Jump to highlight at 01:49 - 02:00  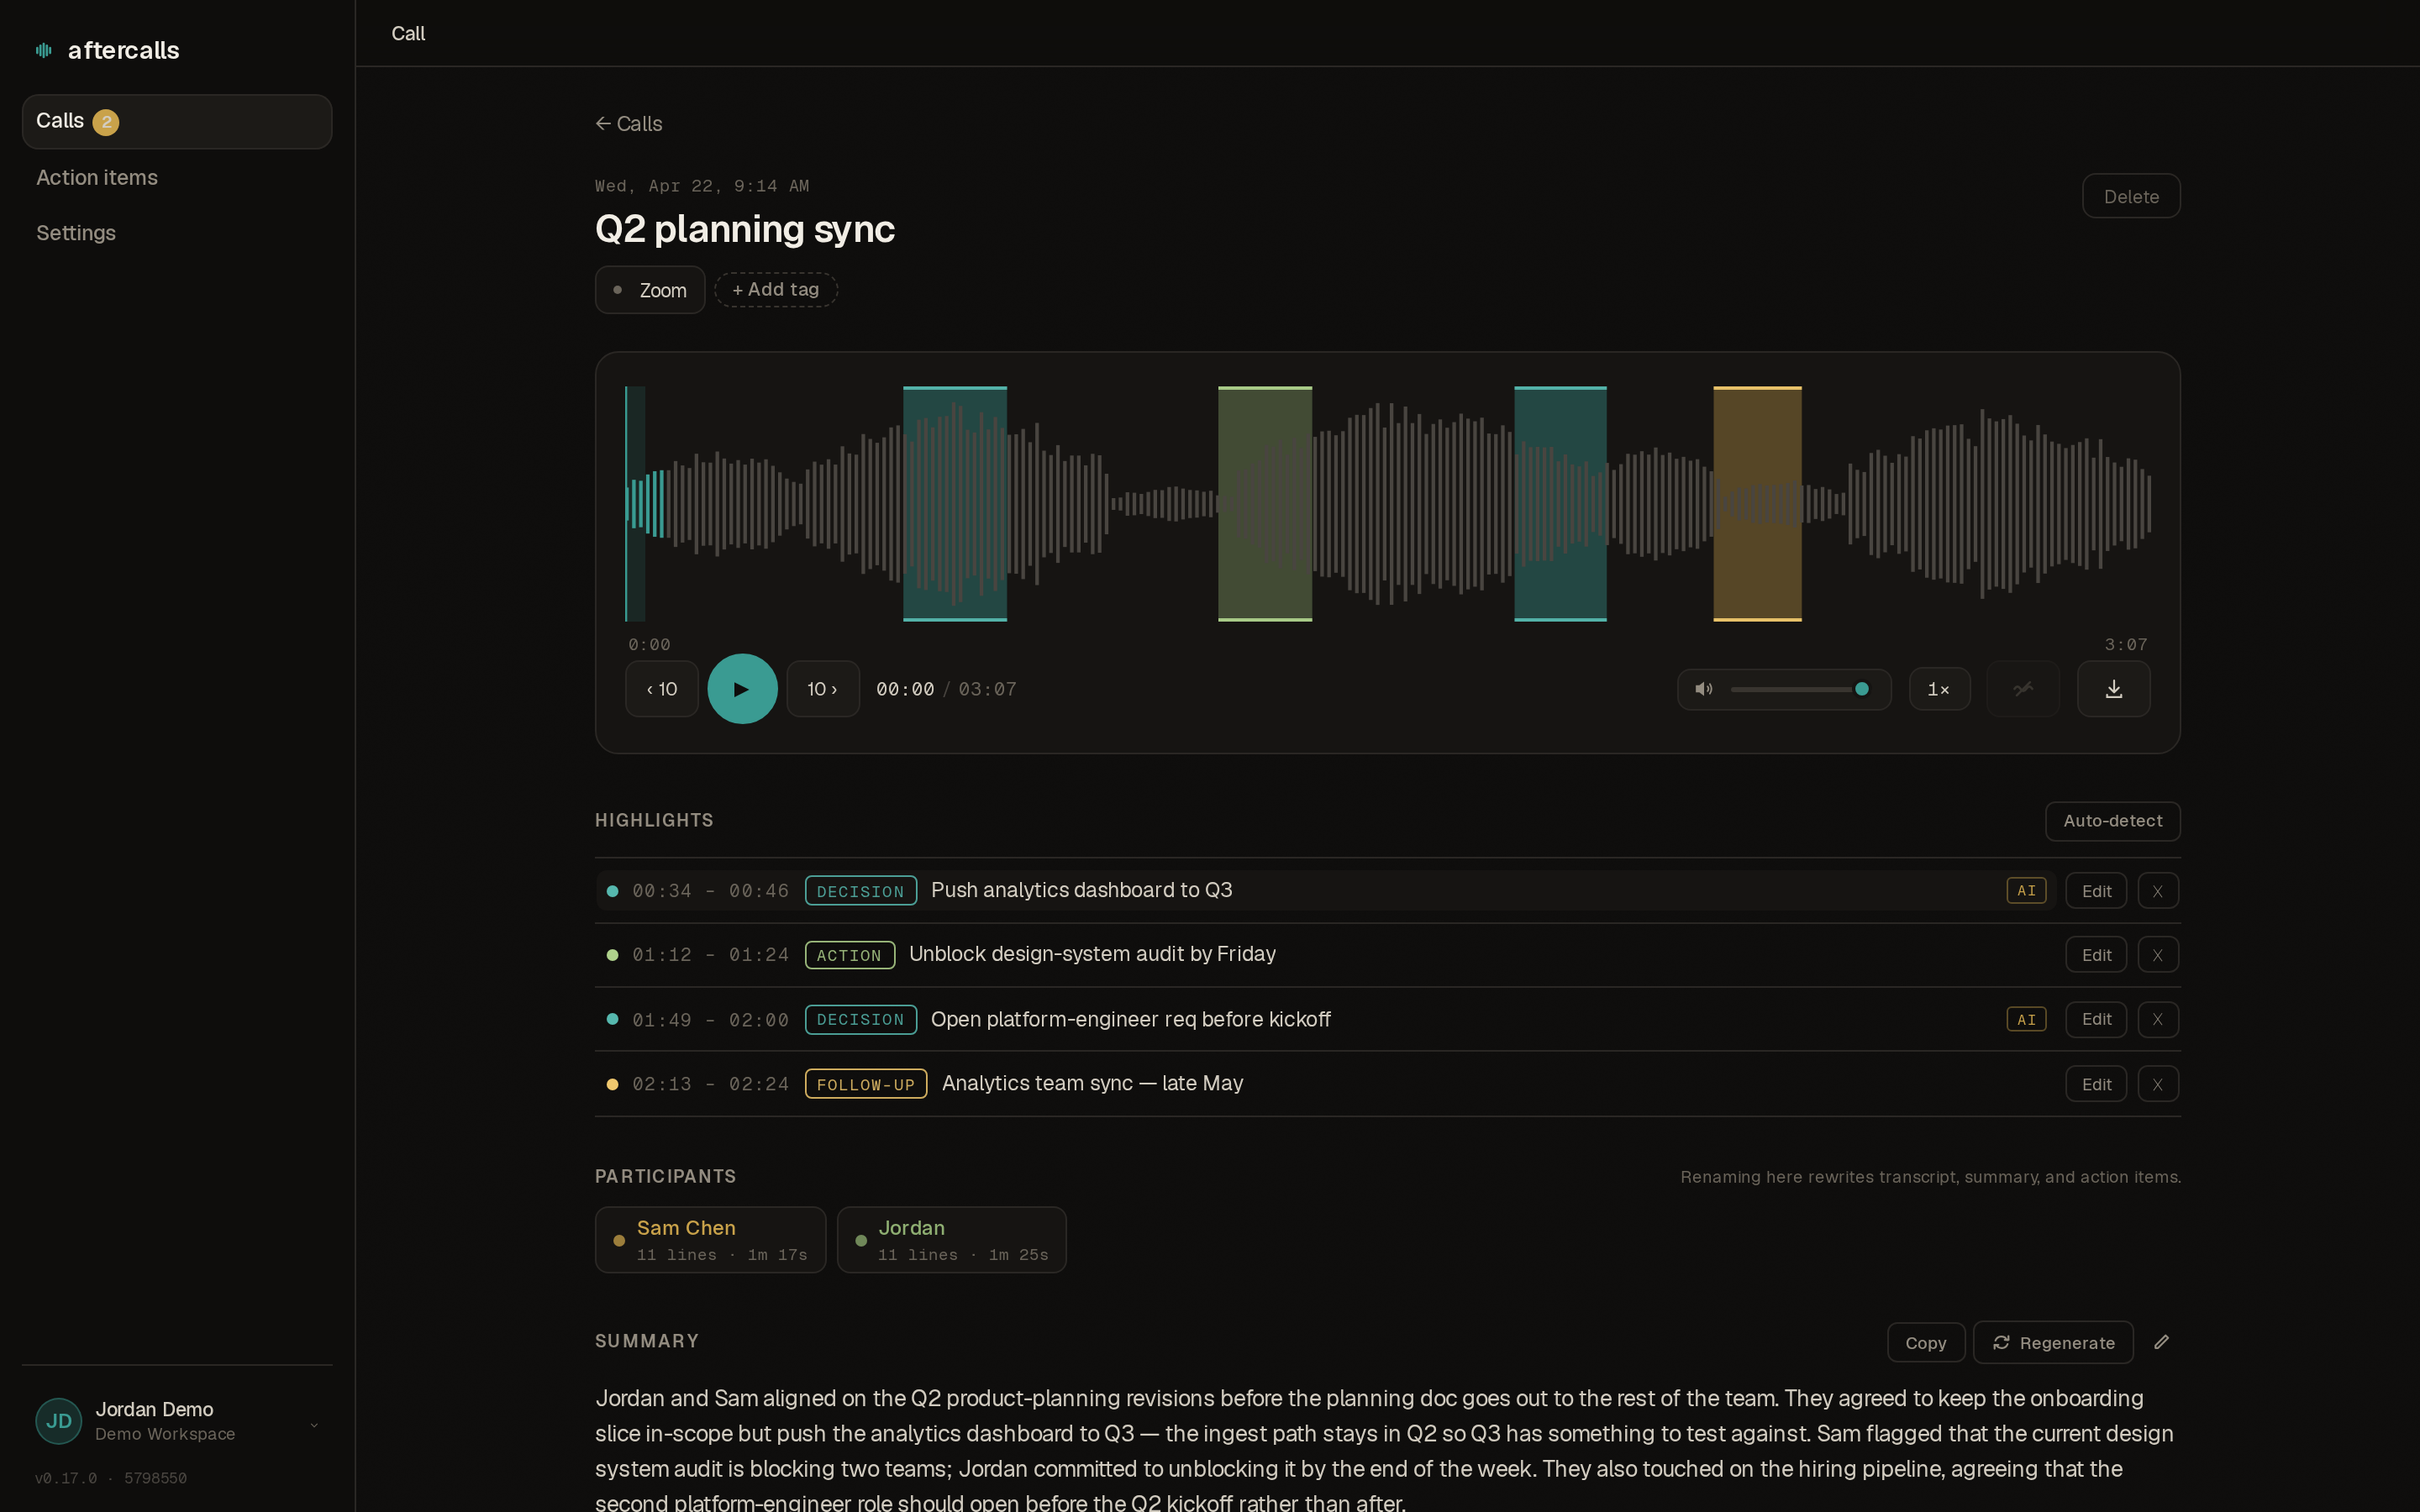pyautogui.click(x=710, y=1020)
